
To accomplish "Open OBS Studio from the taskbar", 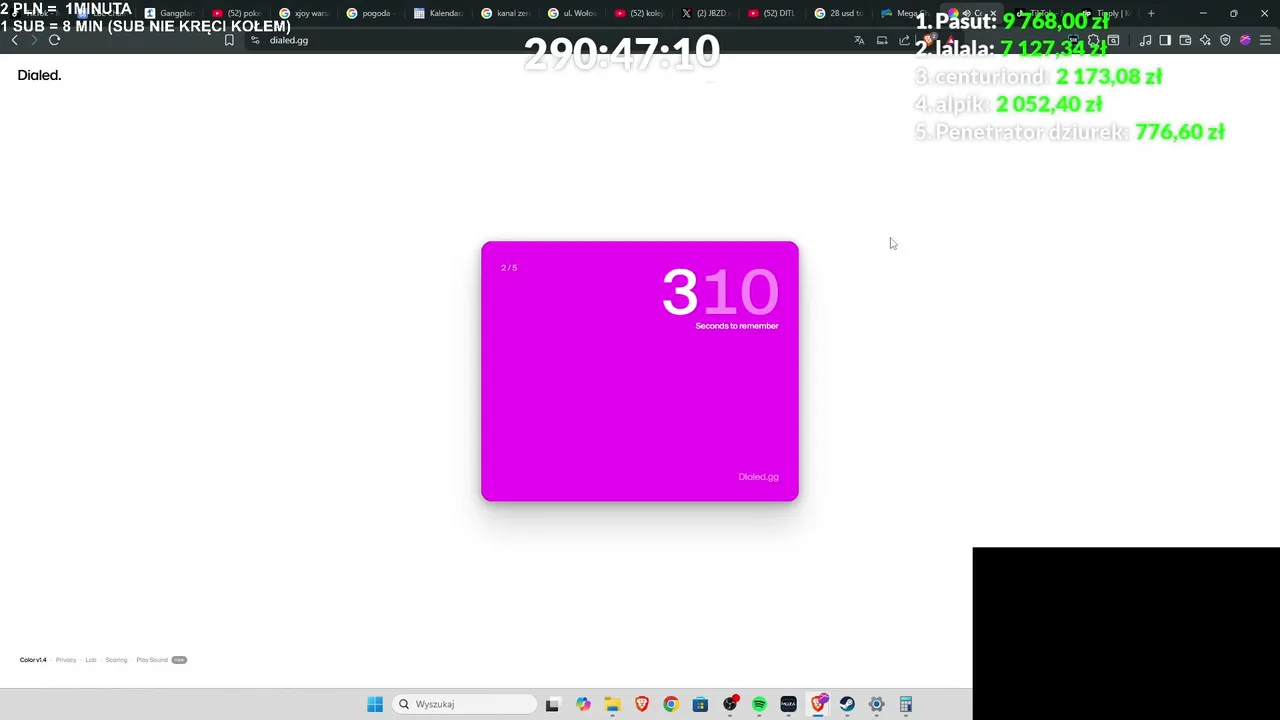I will pos(730,704).
